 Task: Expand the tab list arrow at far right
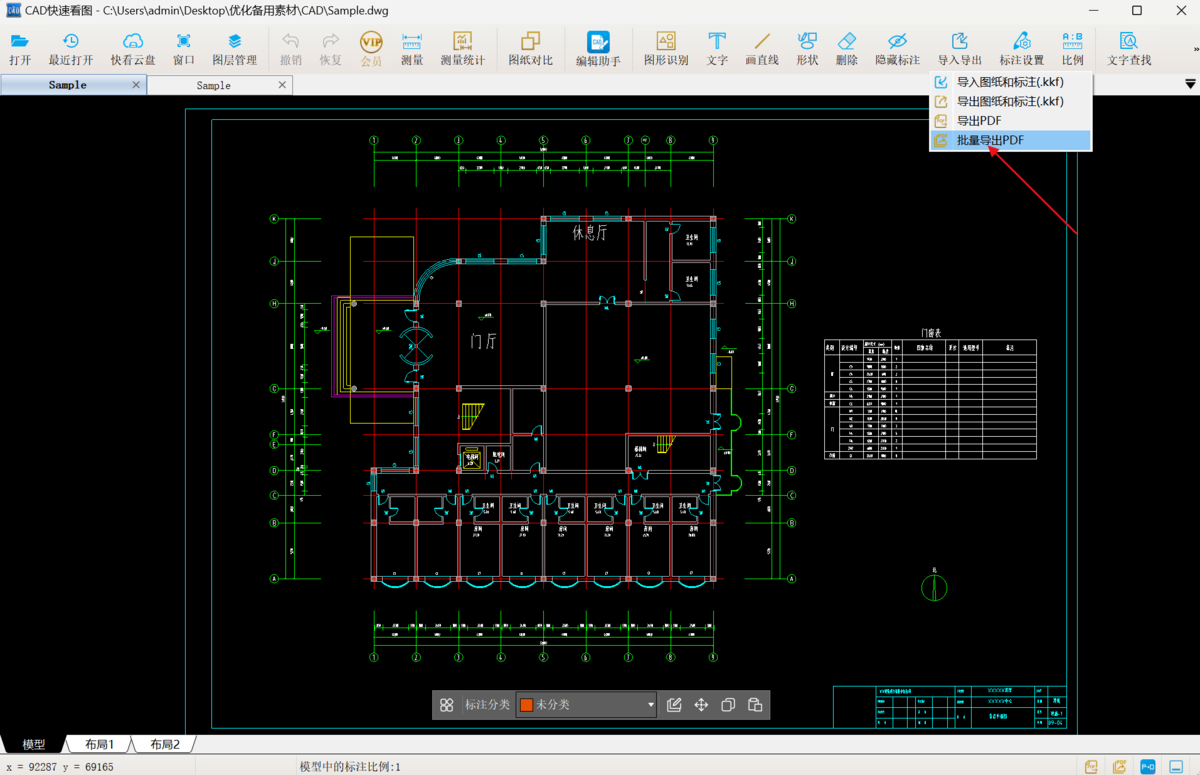click(1189, 85)
